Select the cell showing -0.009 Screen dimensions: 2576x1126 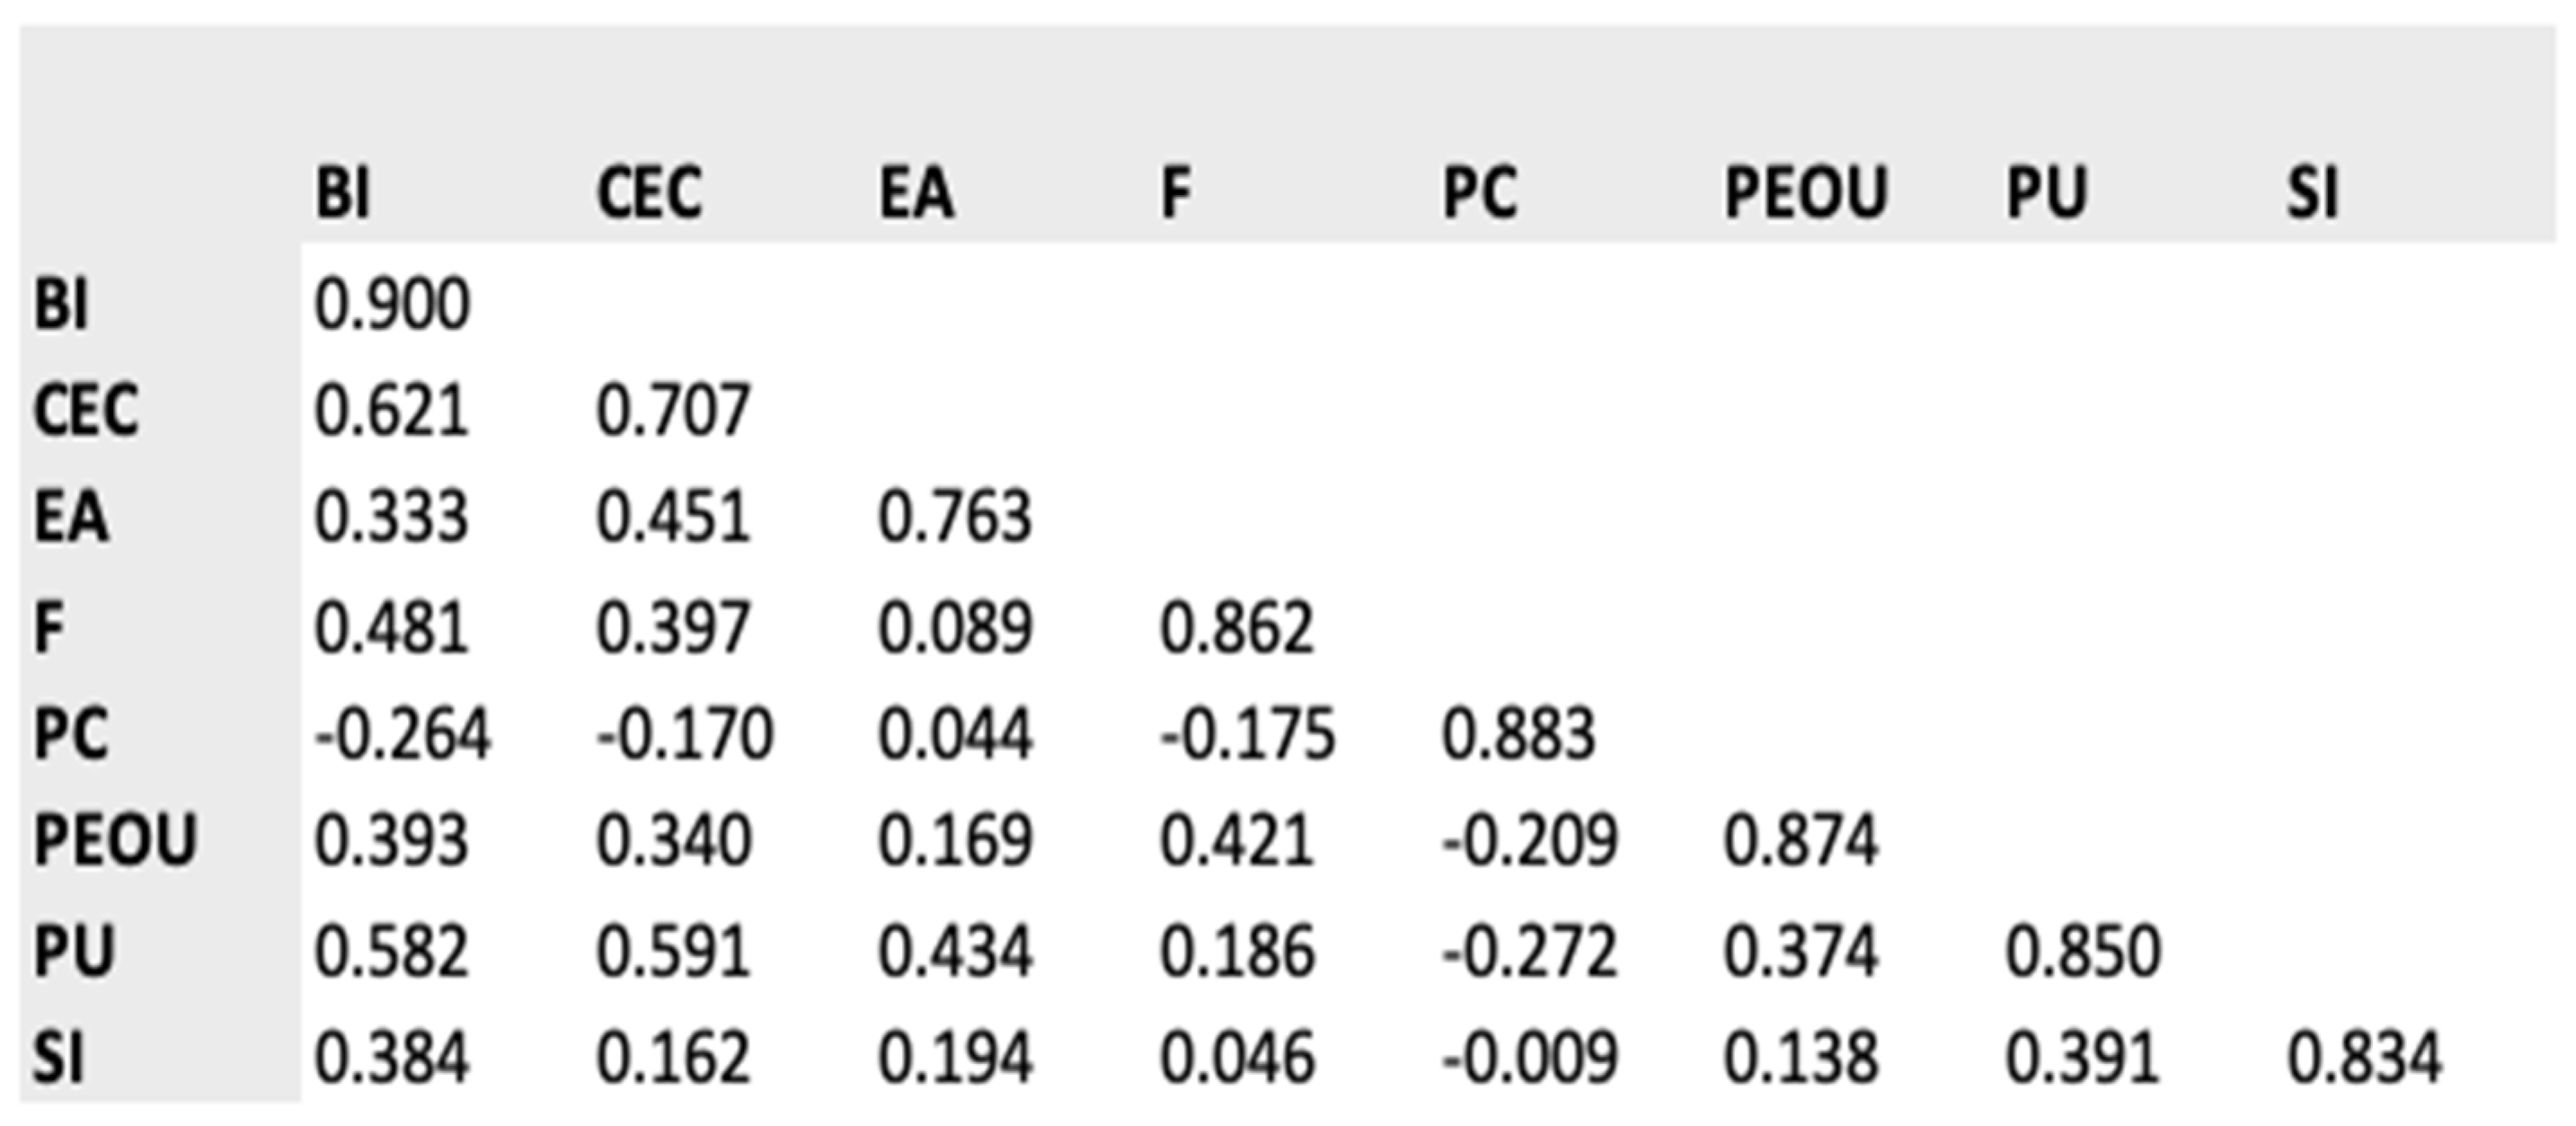(x=1529, y=1058)
